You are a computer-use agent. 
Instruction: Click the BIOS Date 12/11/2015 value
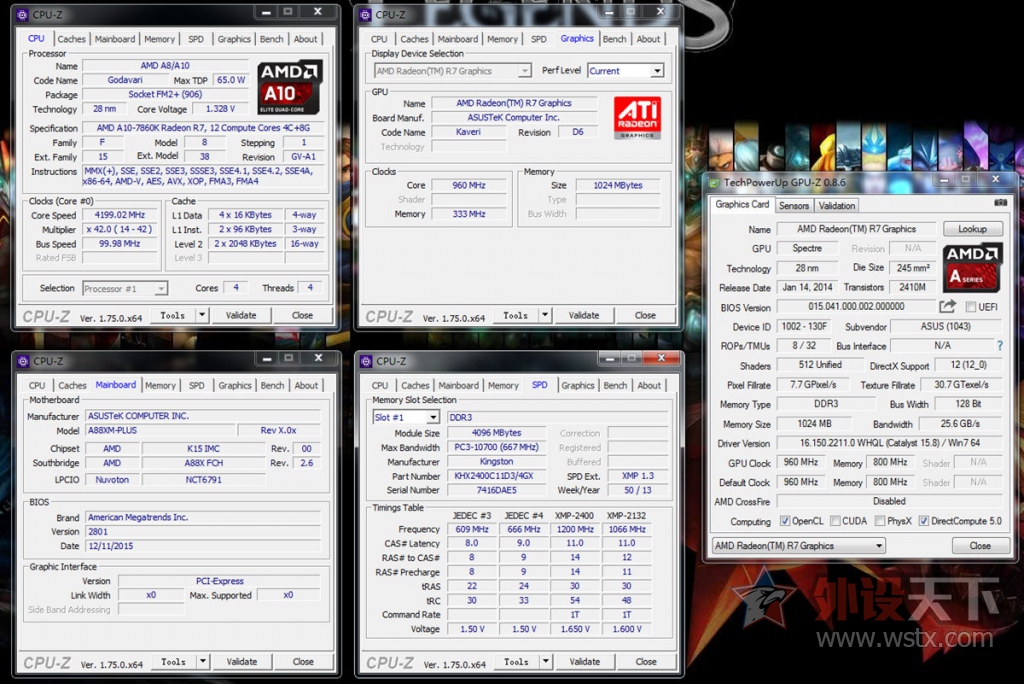click(x=202, y=546)
